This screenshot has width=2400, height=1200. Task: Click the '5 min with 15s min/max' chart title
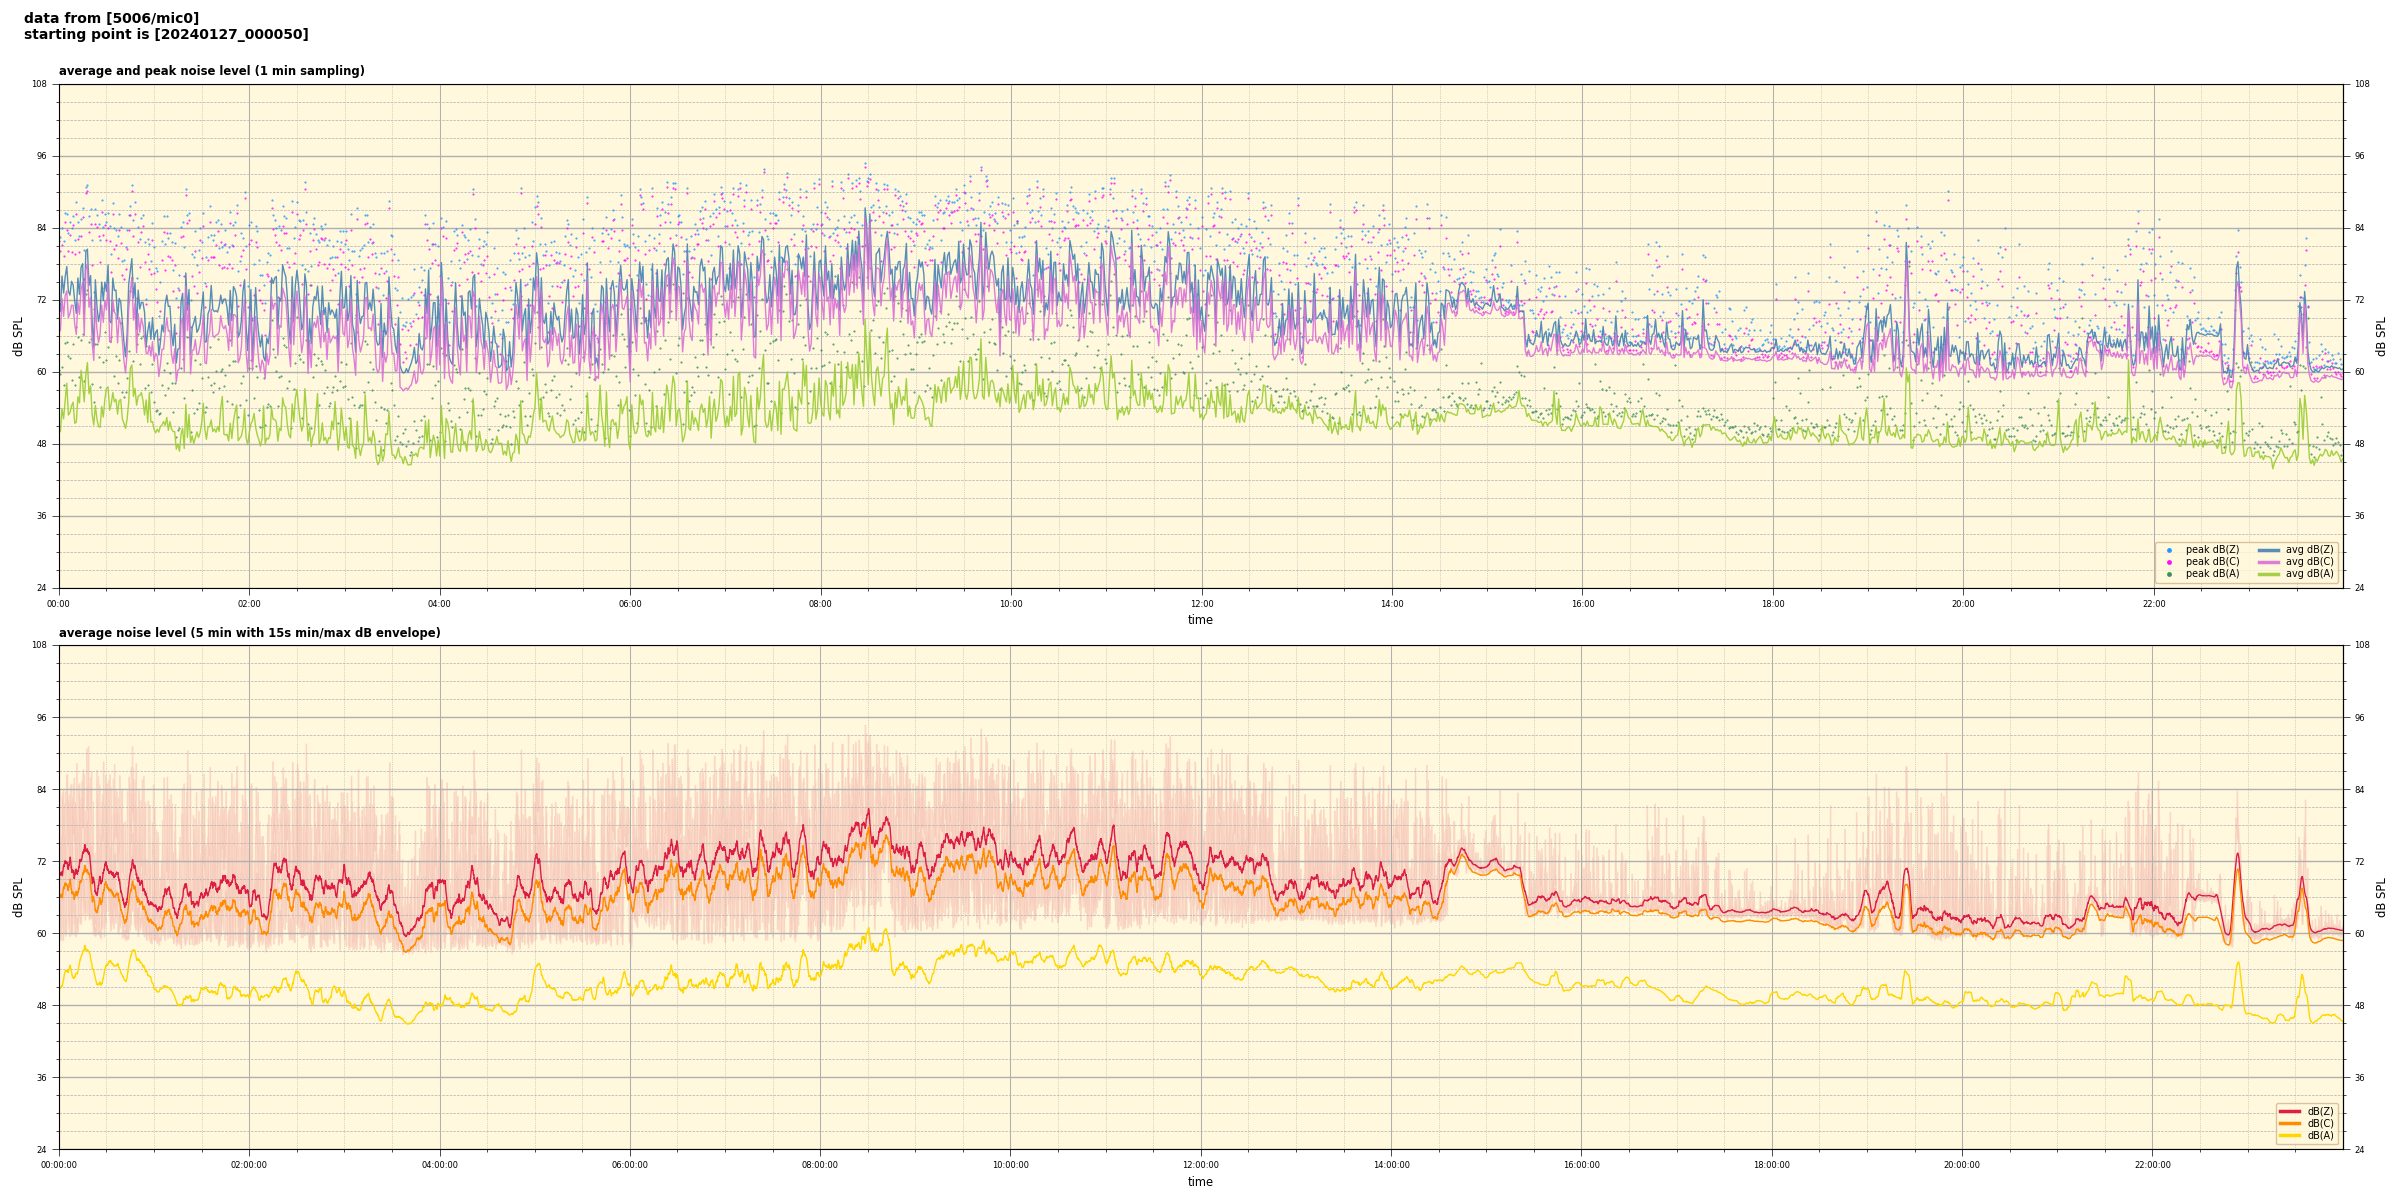tap(249, 633)
